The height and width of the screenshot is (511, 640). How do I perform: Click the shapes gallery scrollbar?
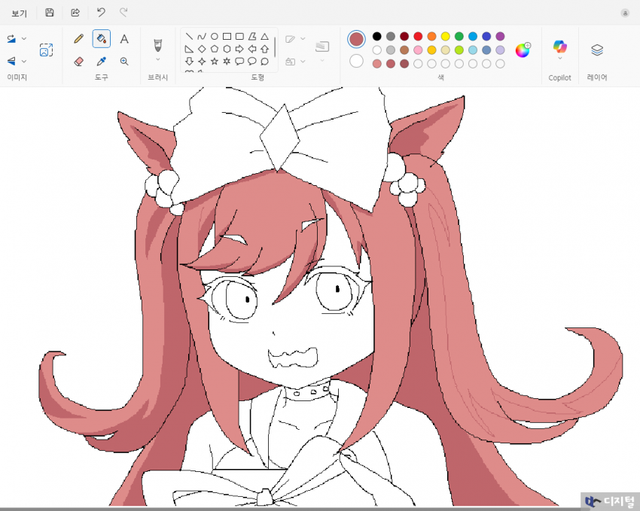pos(275,47)
